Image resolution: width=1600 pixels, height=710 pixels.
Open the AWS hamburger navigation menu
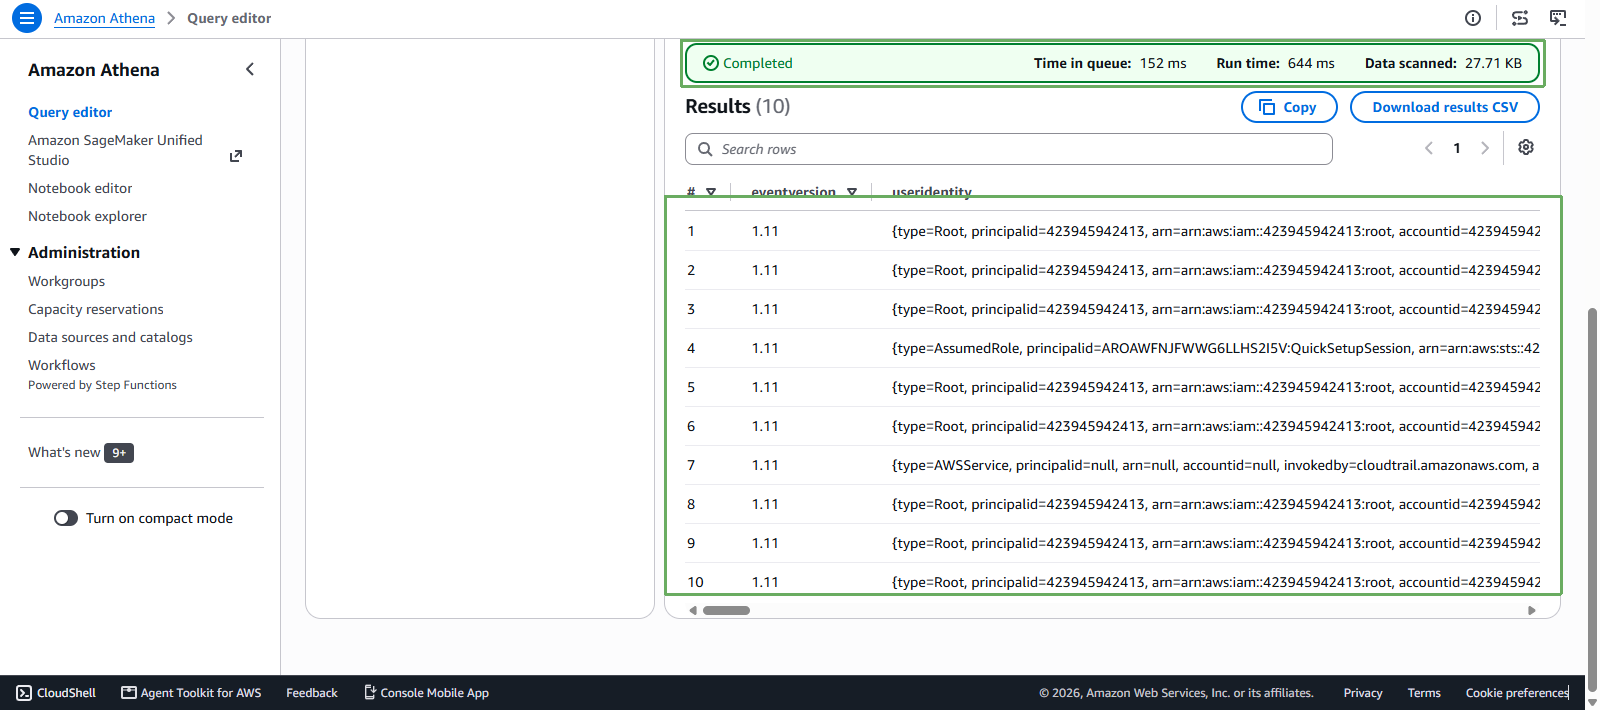(27, 18)
